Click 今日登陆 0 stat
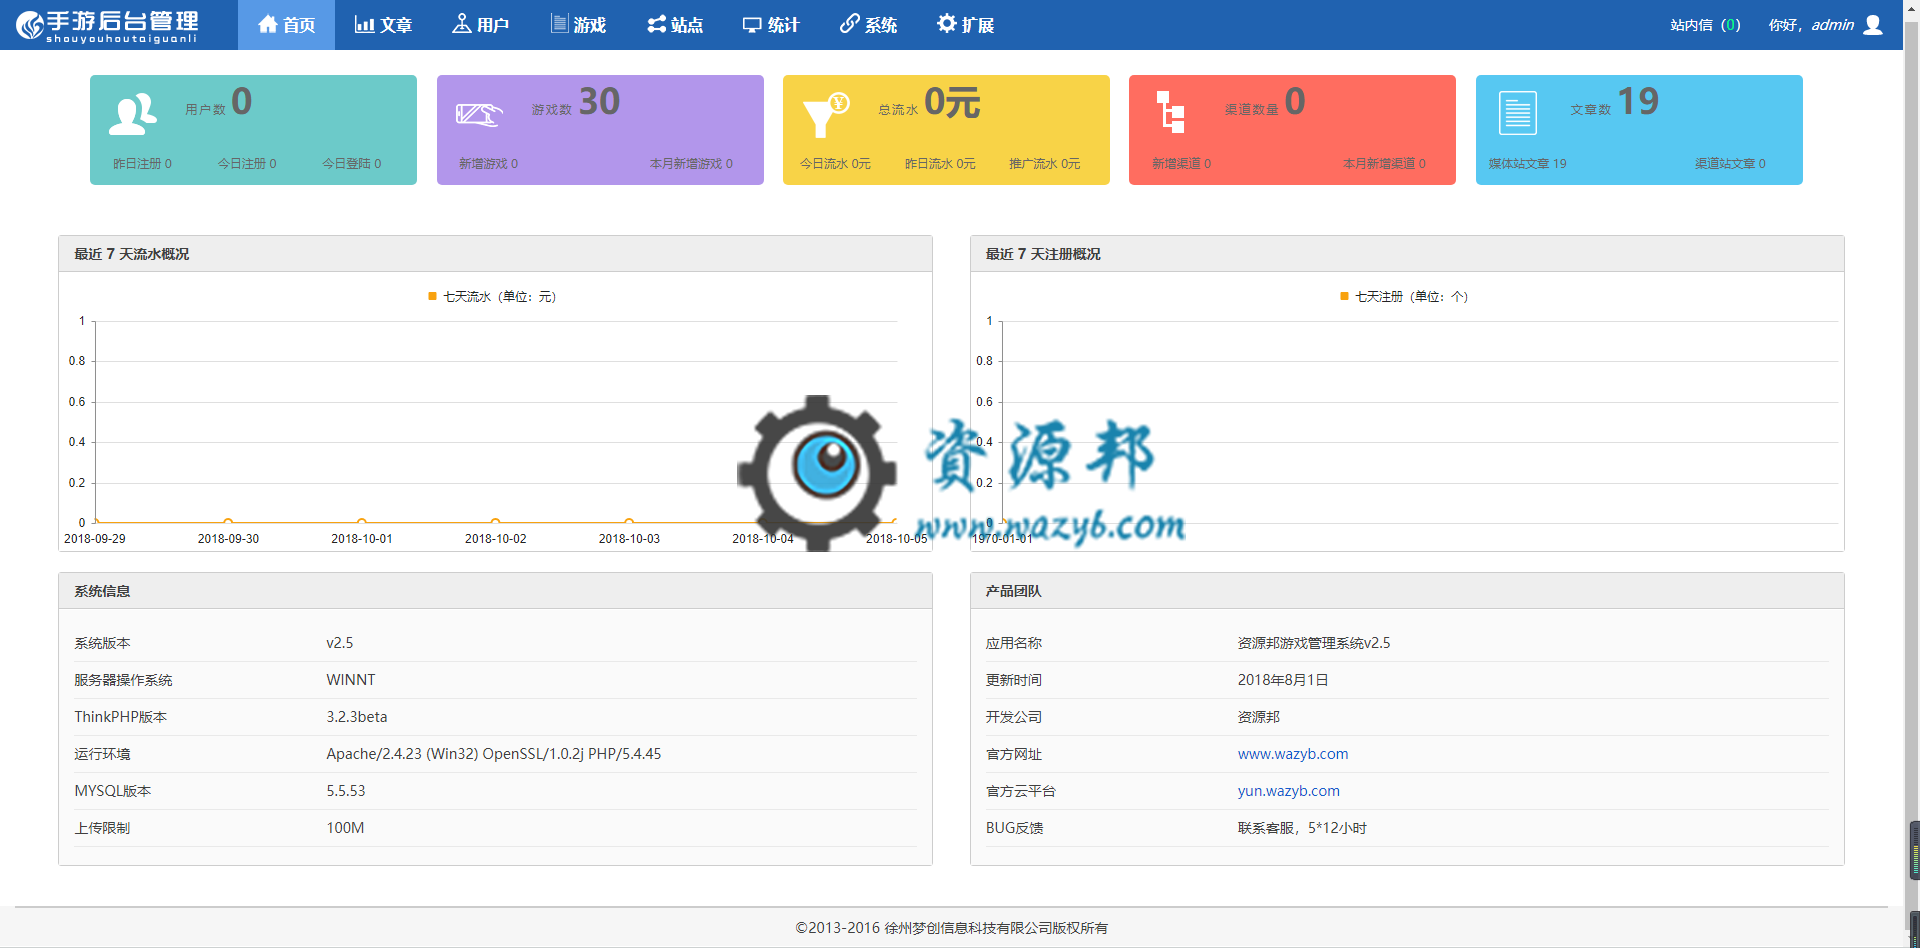1920x948 pixels. click(351, 163)
